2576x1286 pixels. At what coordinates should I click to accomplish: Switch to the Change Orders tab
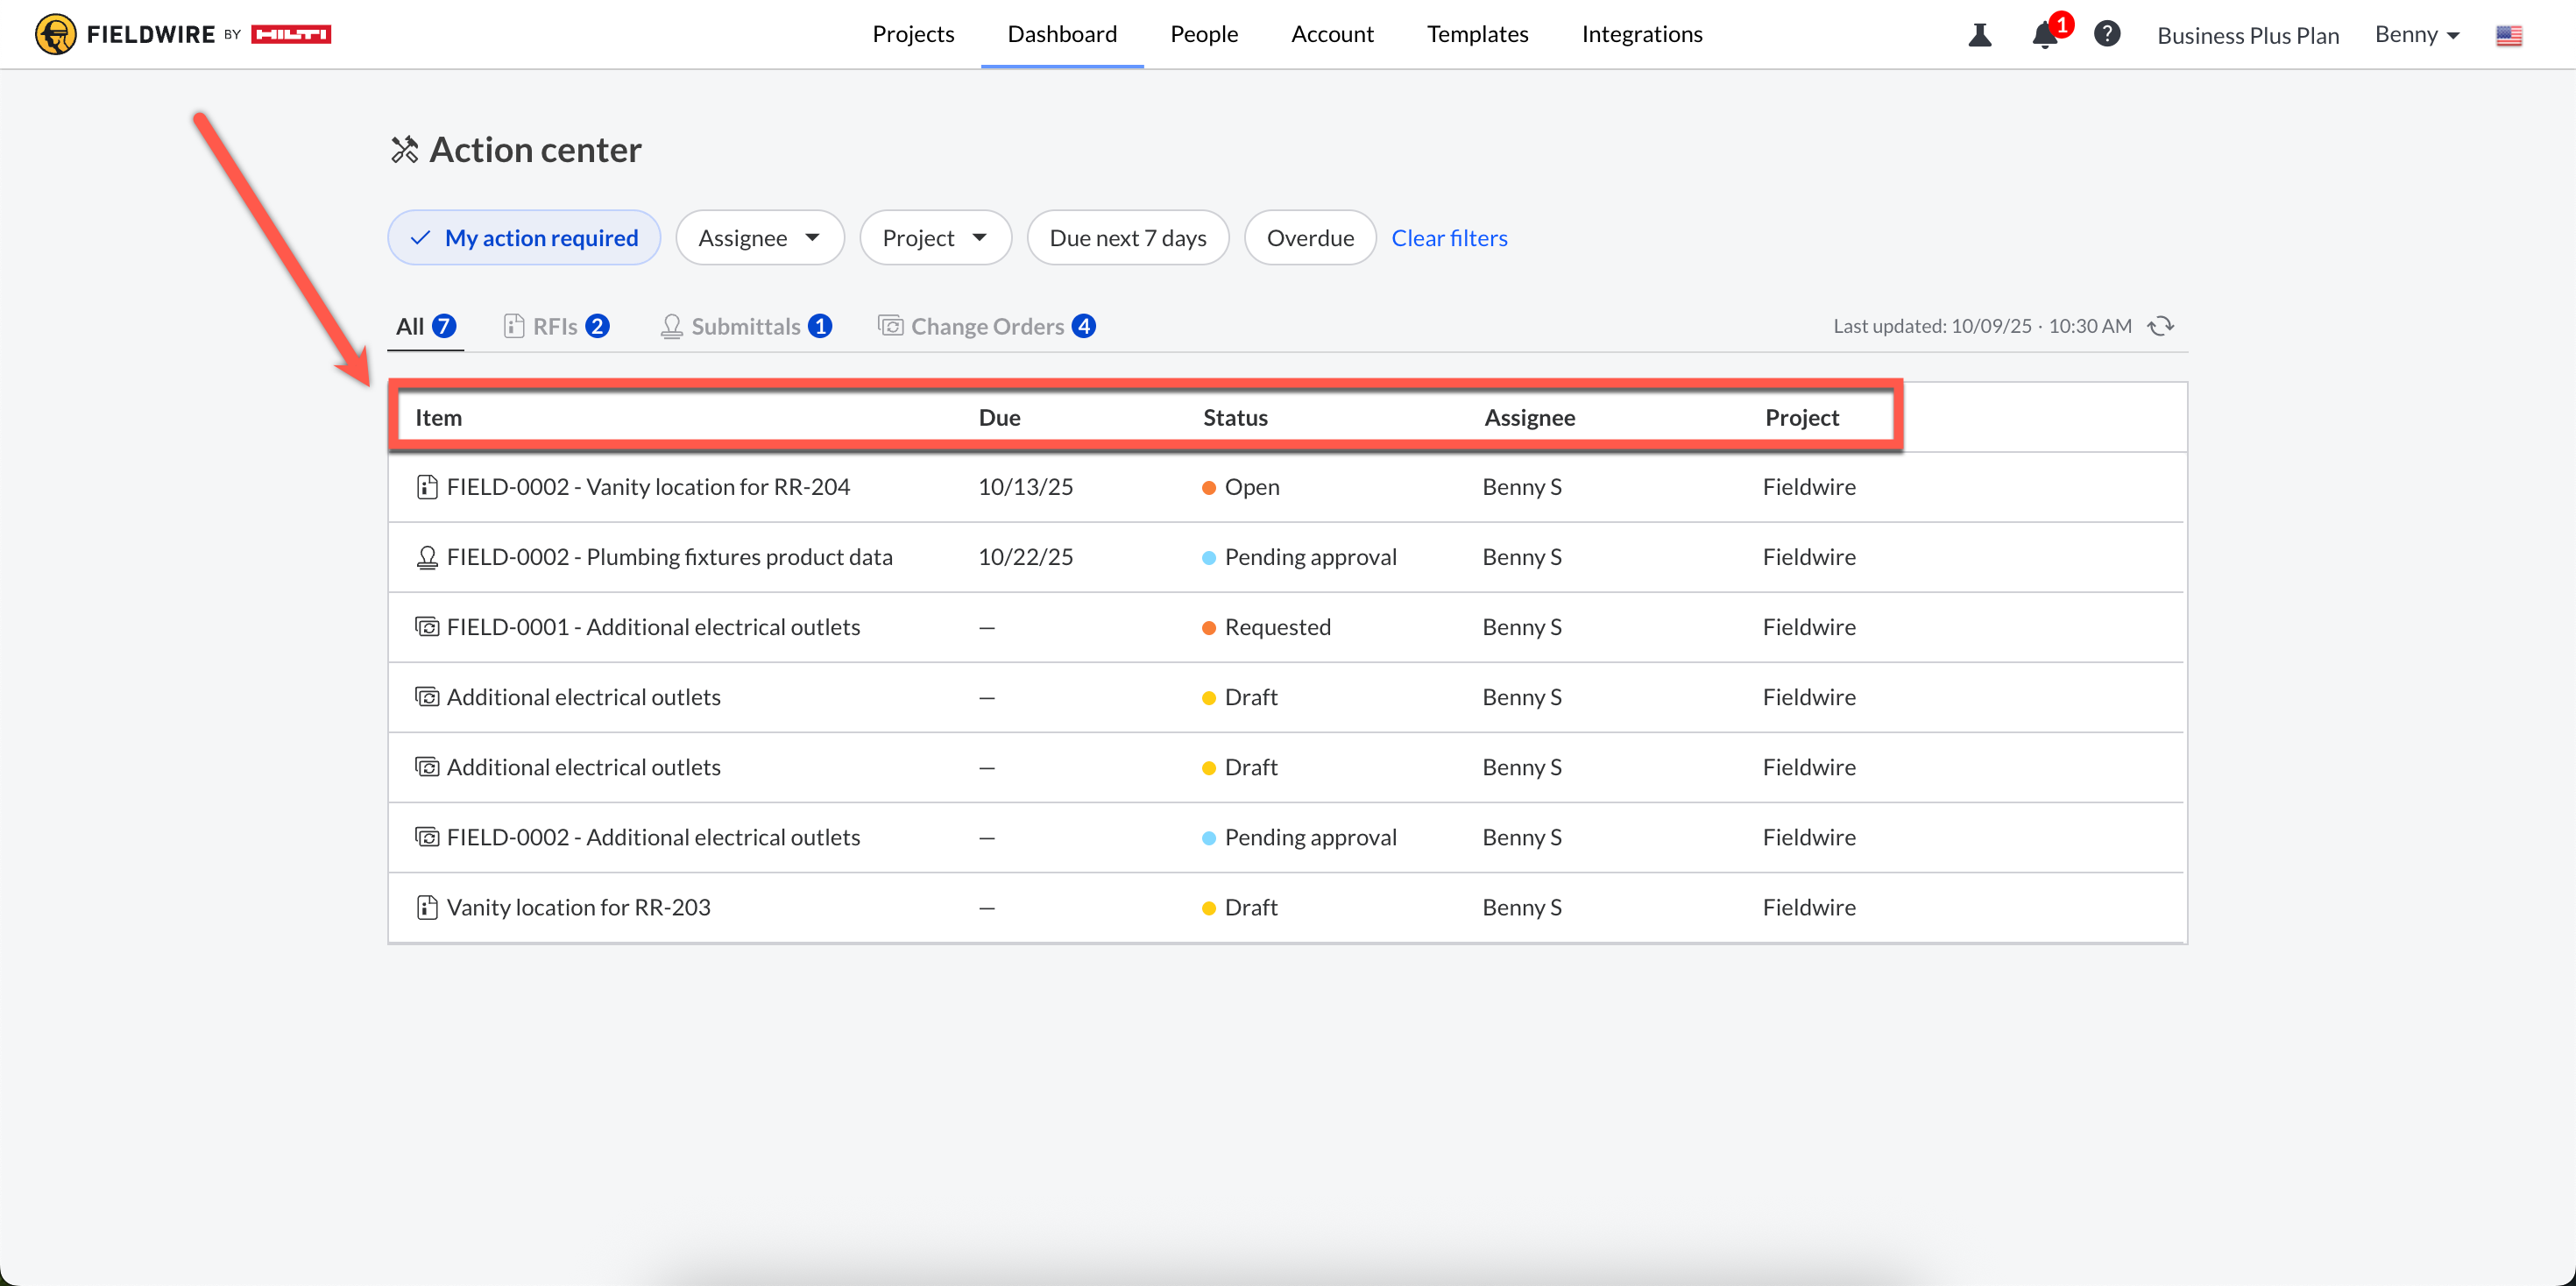[986, 326]
